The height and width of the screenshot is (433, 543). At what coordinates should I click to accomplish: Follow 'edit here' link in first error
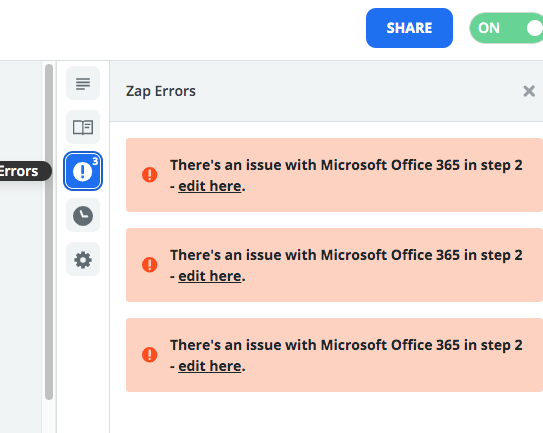(210, 186)
